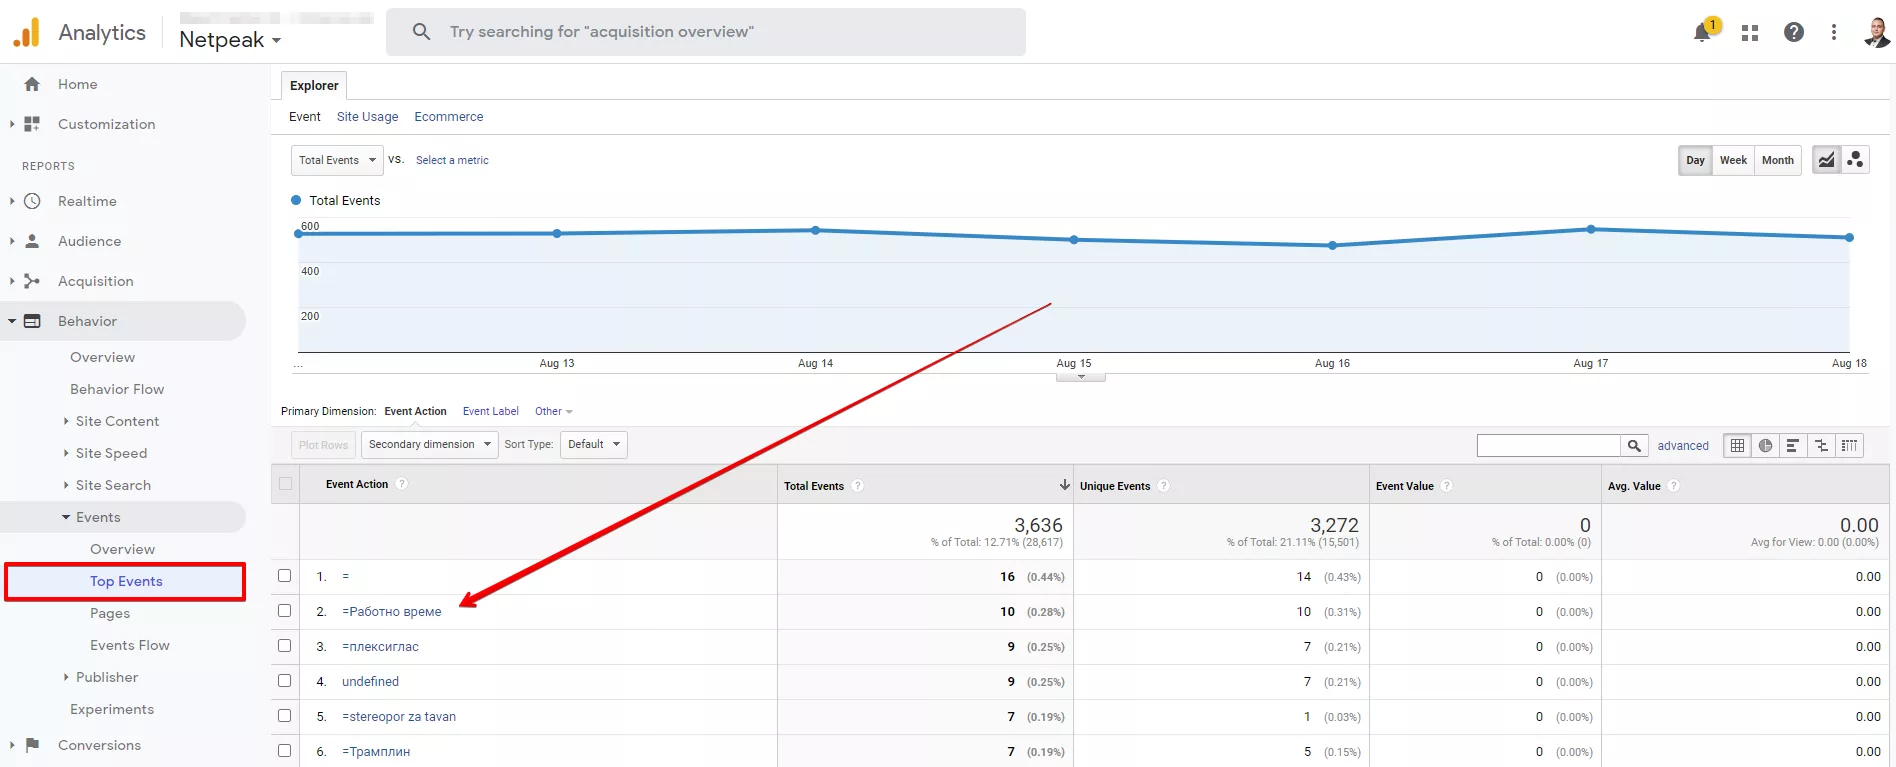
Task: Open help for Total Events column
Action: point(858,486)
